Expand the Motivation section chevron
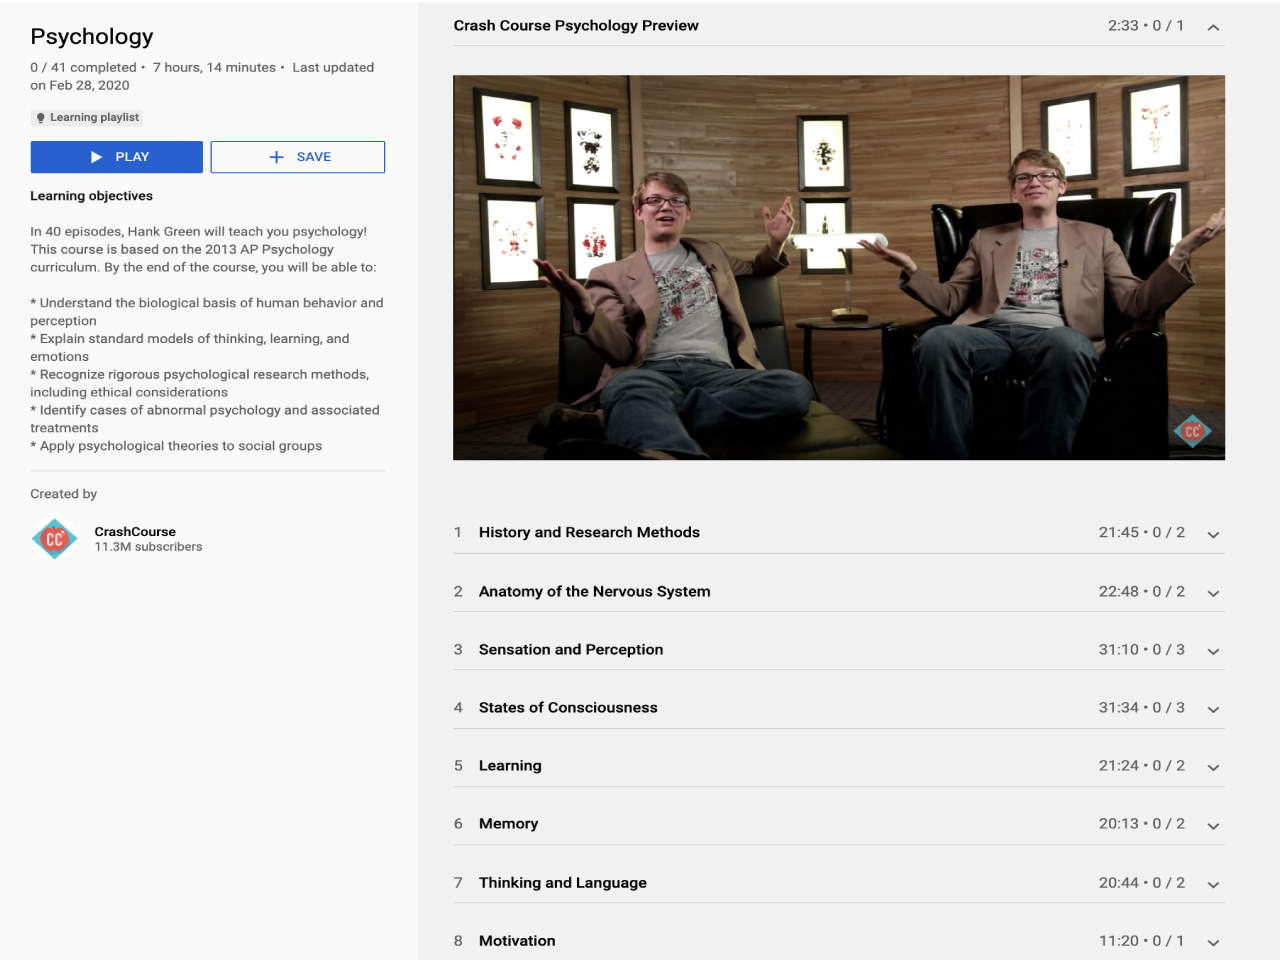 click(x=1213, y=942)
